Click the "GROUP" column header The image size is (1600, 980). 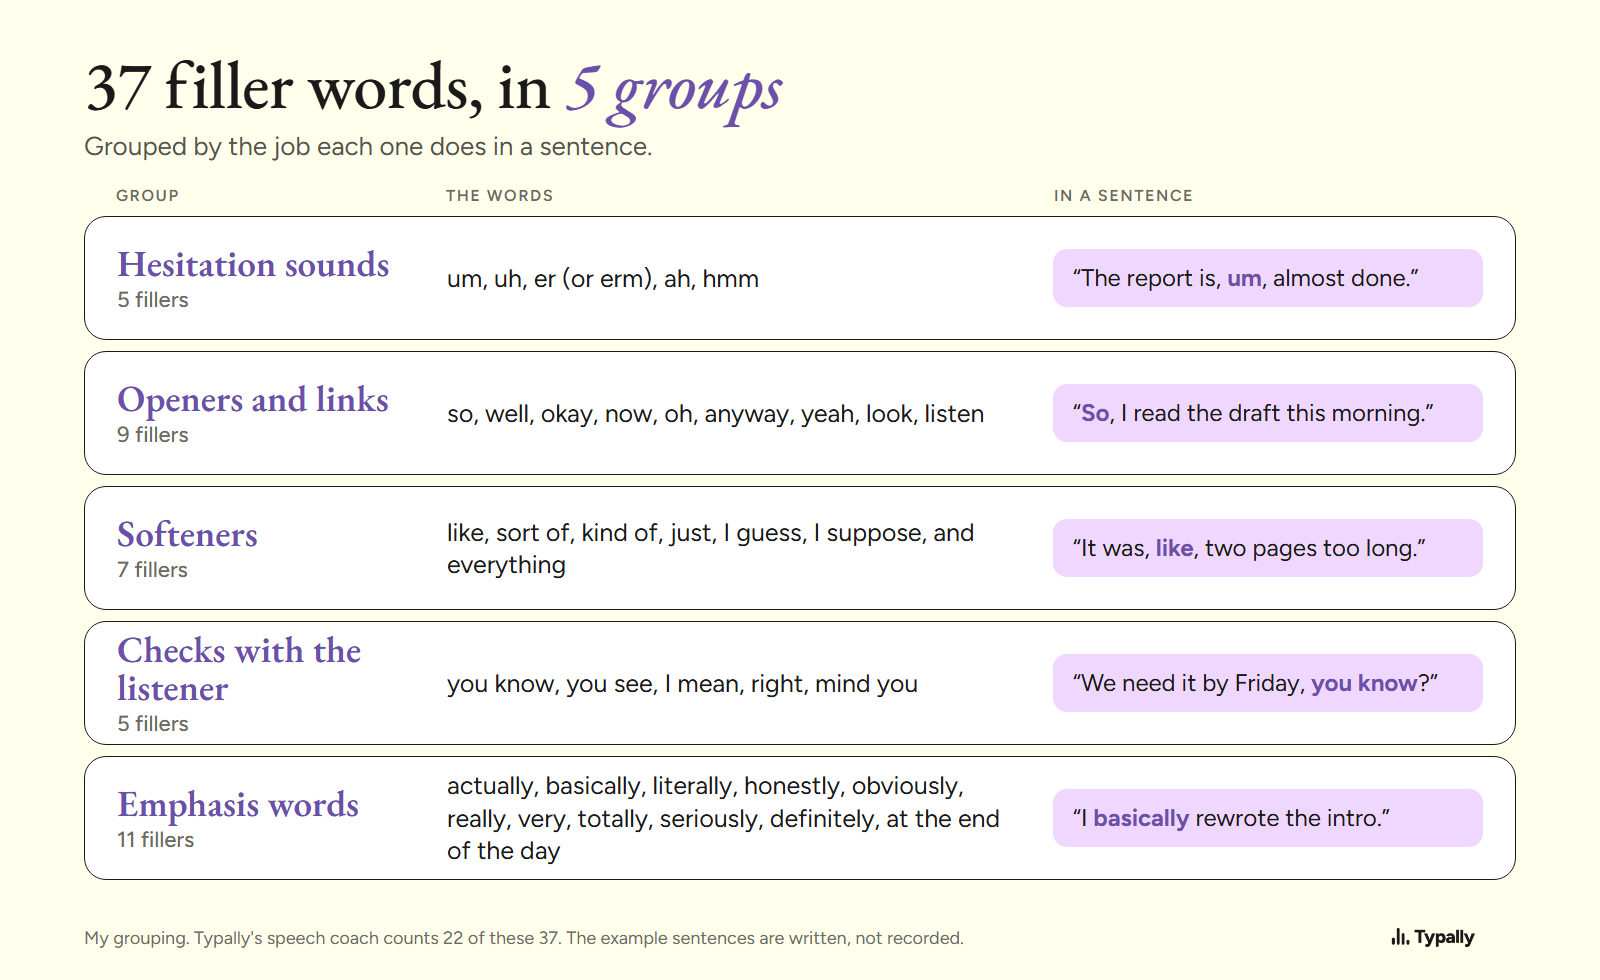point(147,196)
